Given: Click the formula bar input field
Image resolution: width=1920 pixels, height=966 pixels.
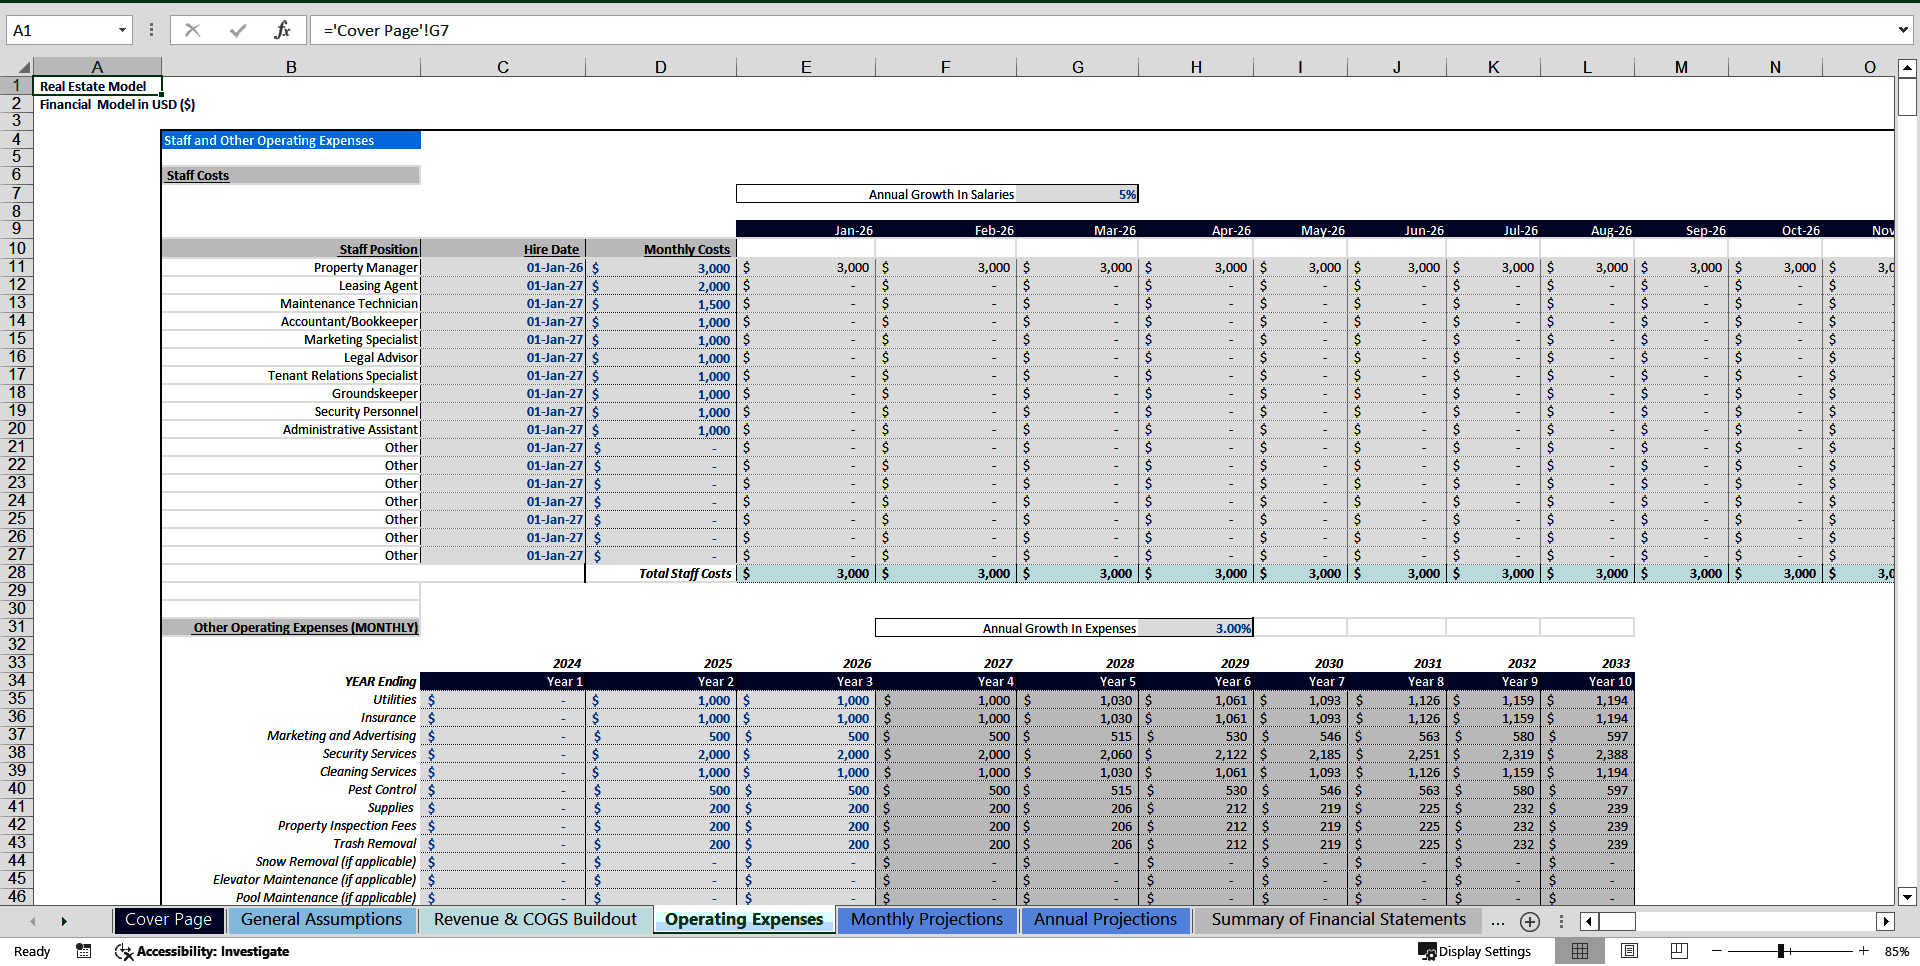Looking at the screenshot, I should (1100, 30).
